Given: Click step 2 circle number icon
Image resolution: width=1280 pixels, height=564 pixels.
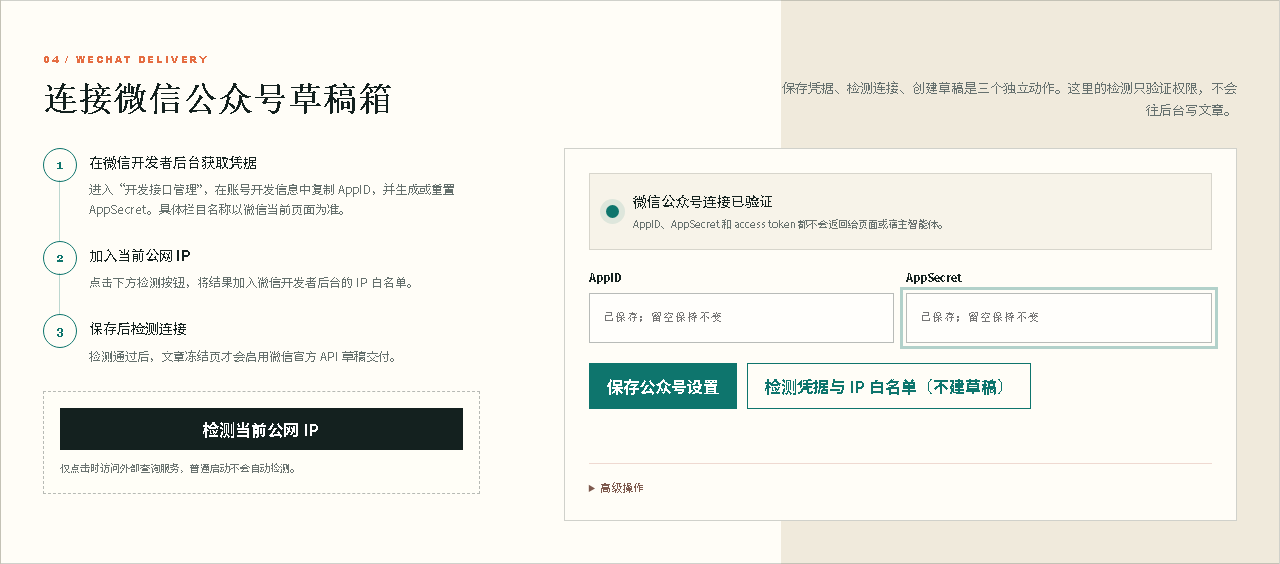Looking at the screenshot, I should tap(60, 258).
